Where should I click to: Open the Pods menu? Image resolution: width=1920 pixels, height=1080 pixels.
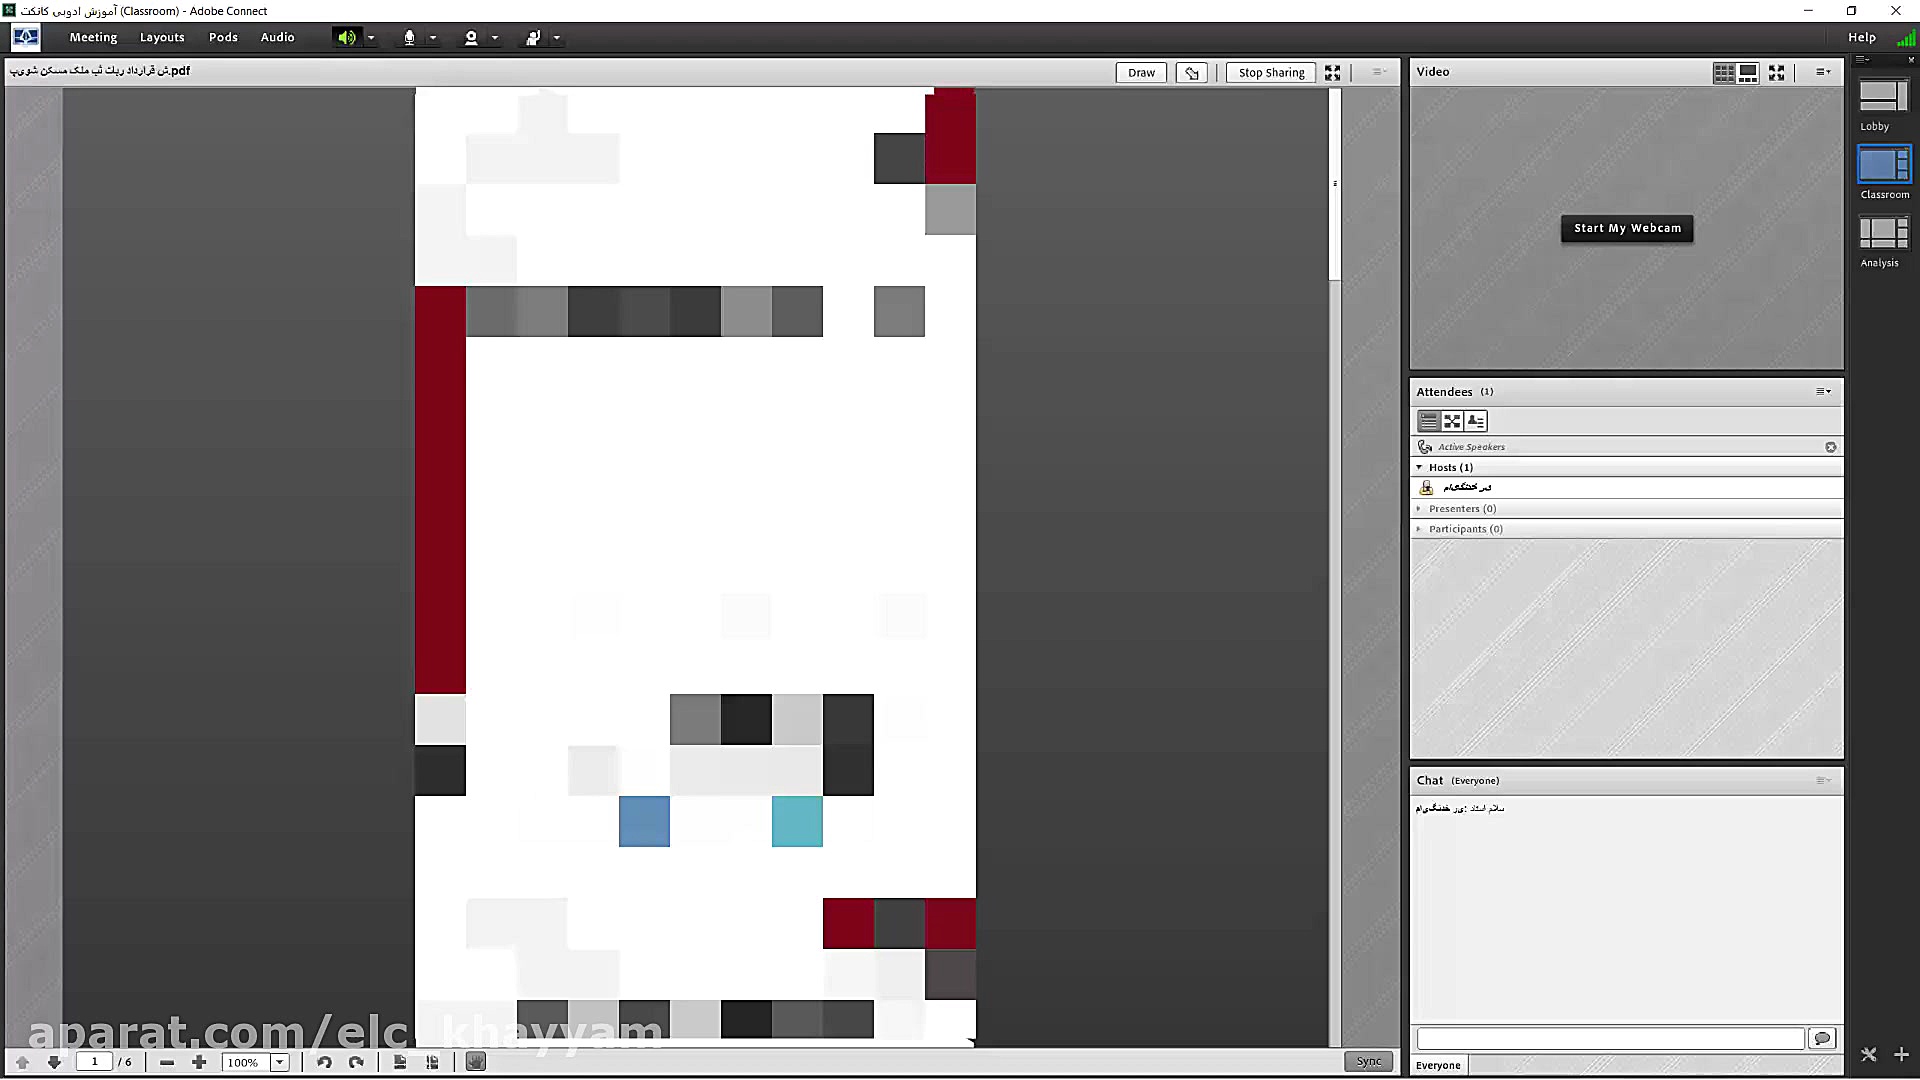223,37
